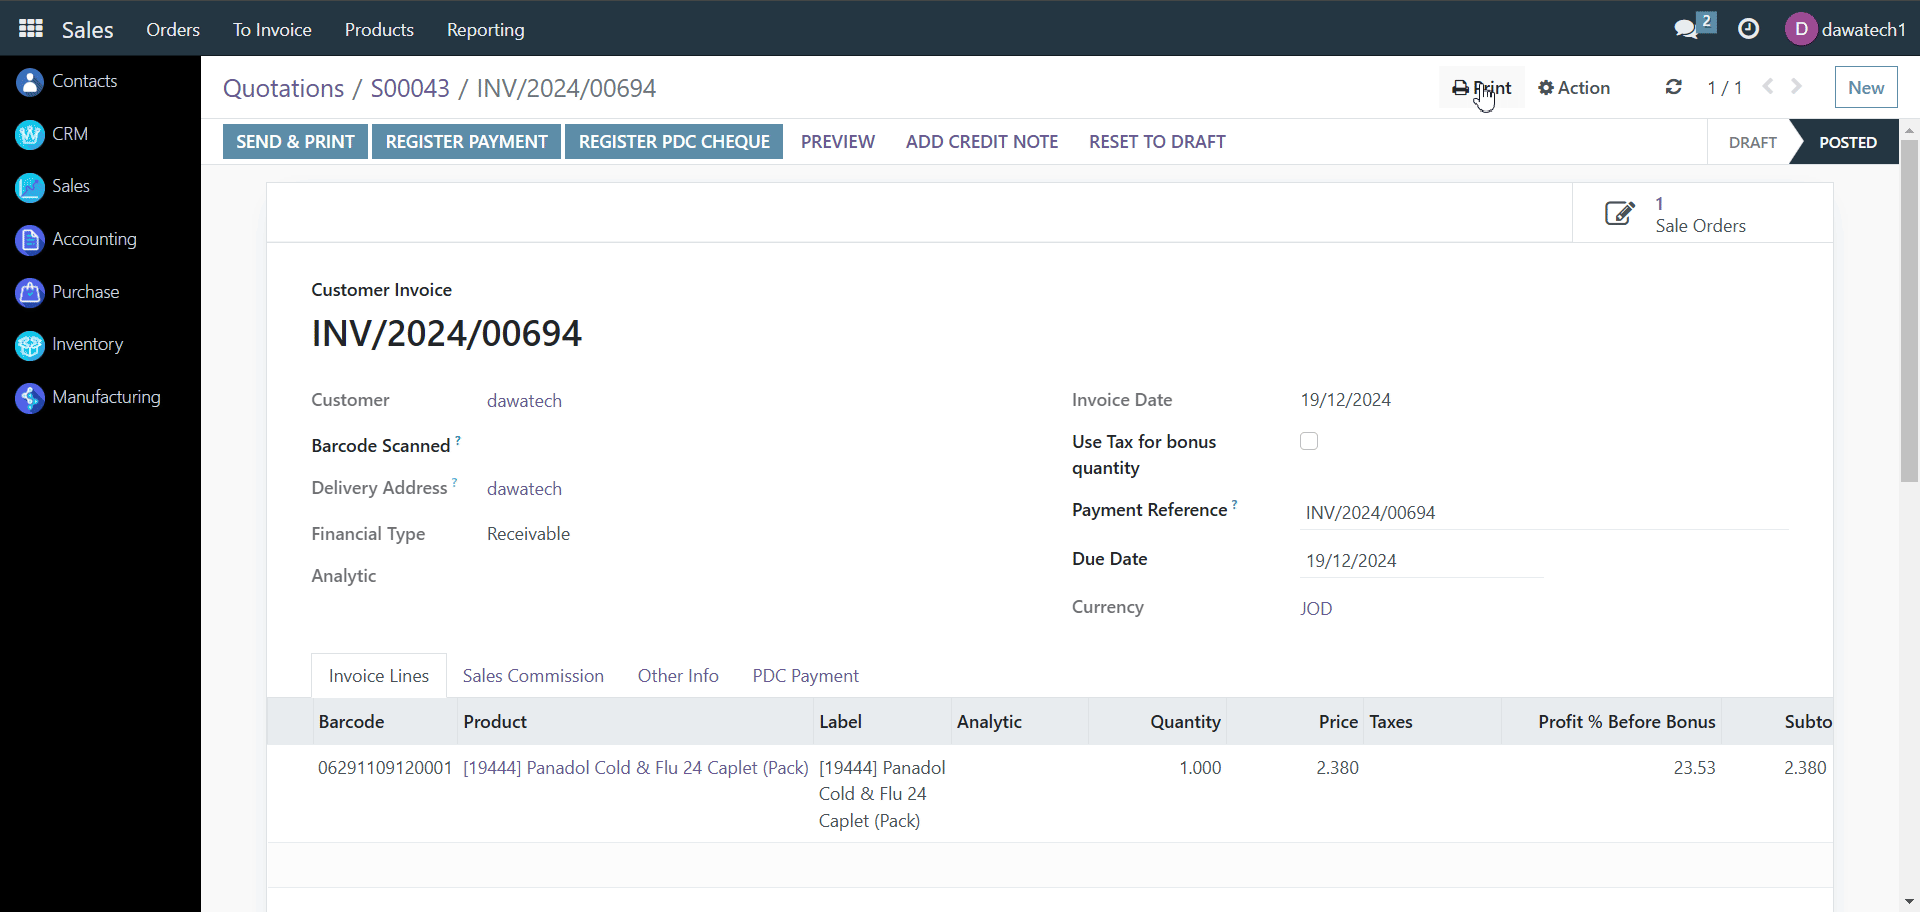Viewport: 1920px width, 912px height.
Task: Open the S00043 breadcrumb link
Action: (410, 88)
